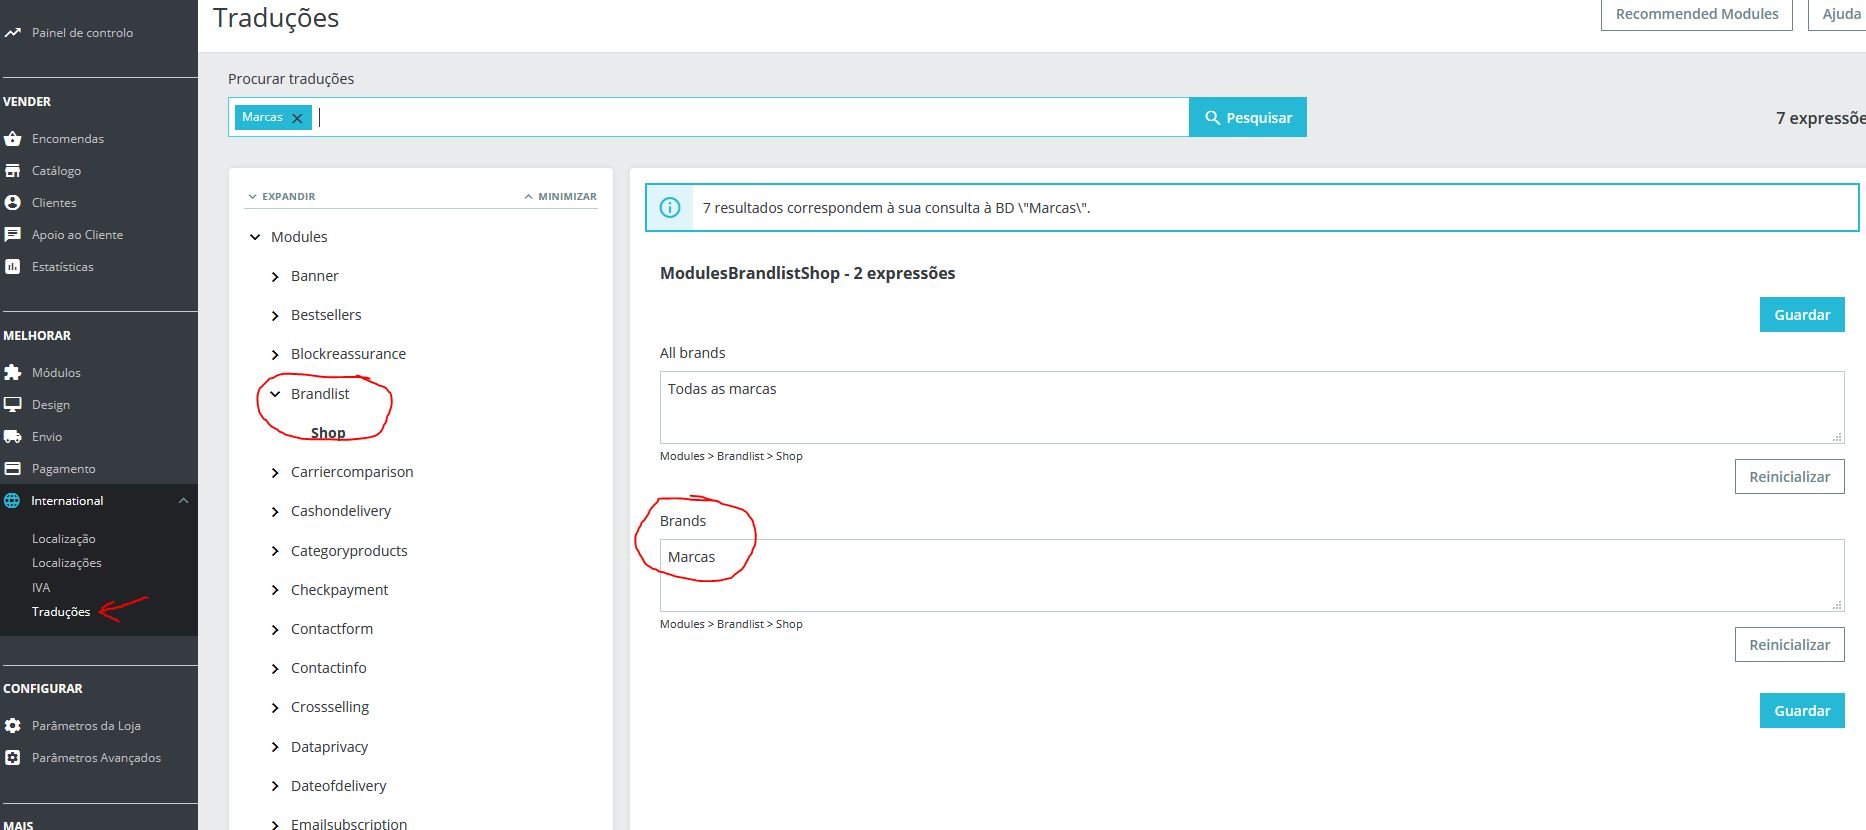
Task: Open Traduções submenu item
Action: pos(61,612)
